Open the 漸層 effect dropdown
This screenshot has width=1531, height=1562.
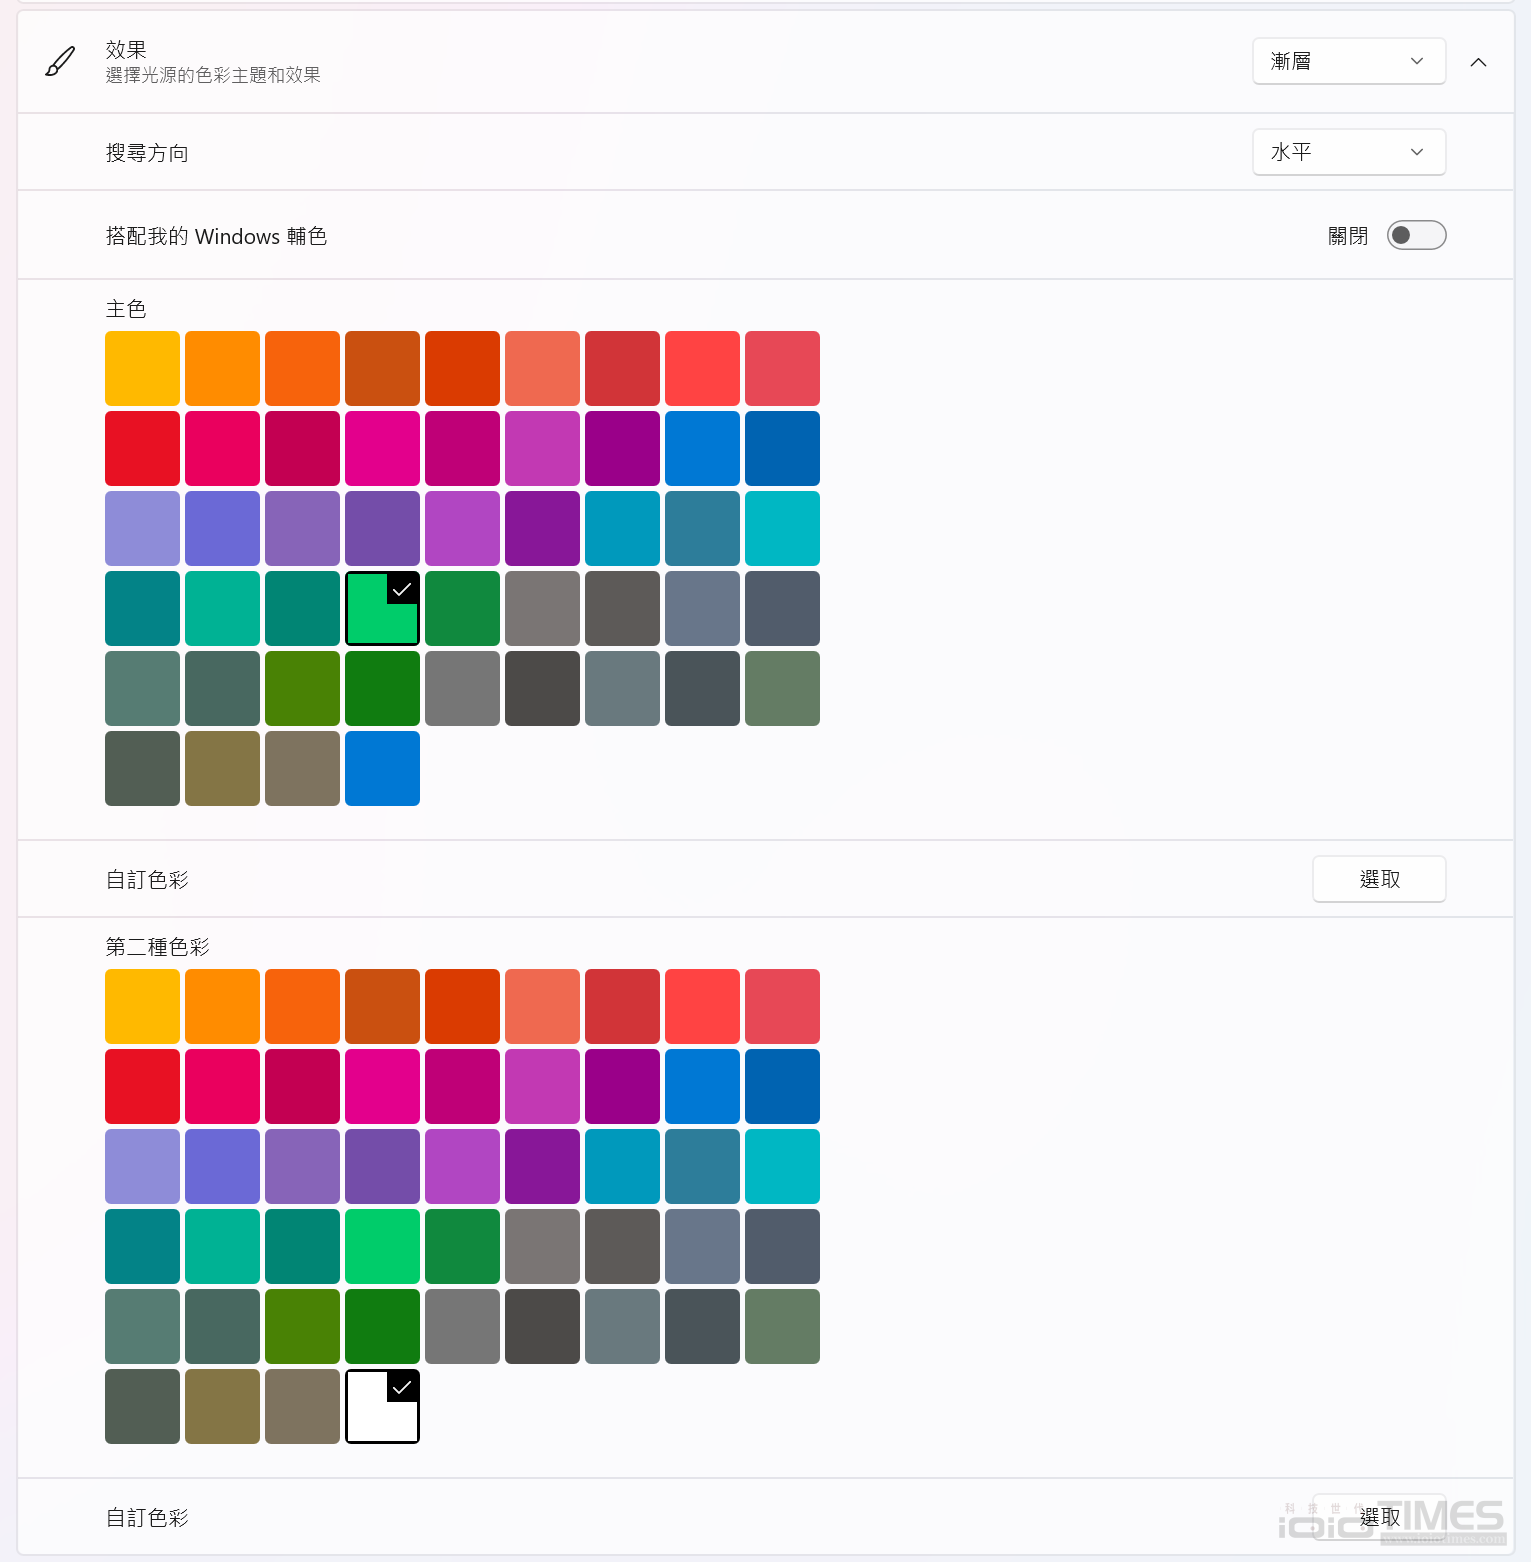(1348, 61)
